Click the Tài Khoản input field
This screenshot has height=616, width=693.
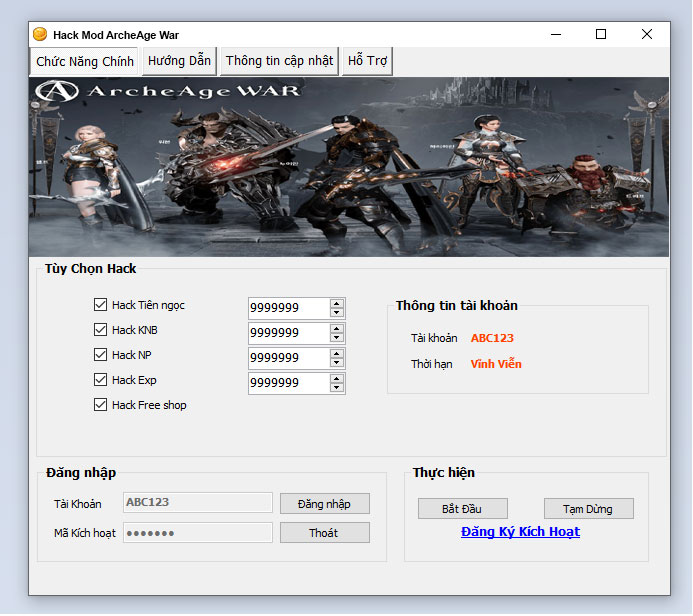[x=198, y=502]
